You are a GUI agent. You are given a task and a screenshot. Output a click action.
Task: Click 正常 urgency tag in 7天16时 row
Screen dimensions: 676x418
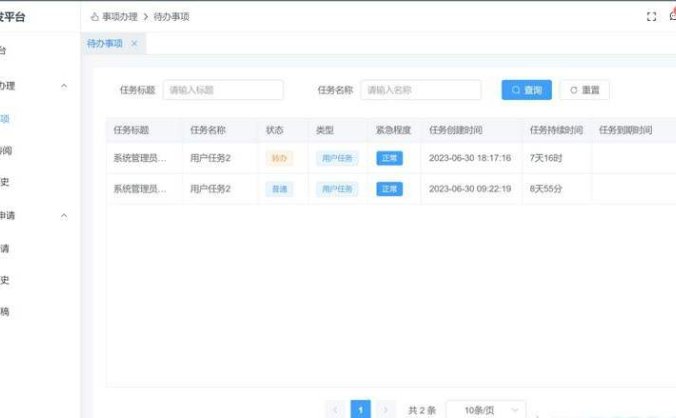(x=389, y=158)
